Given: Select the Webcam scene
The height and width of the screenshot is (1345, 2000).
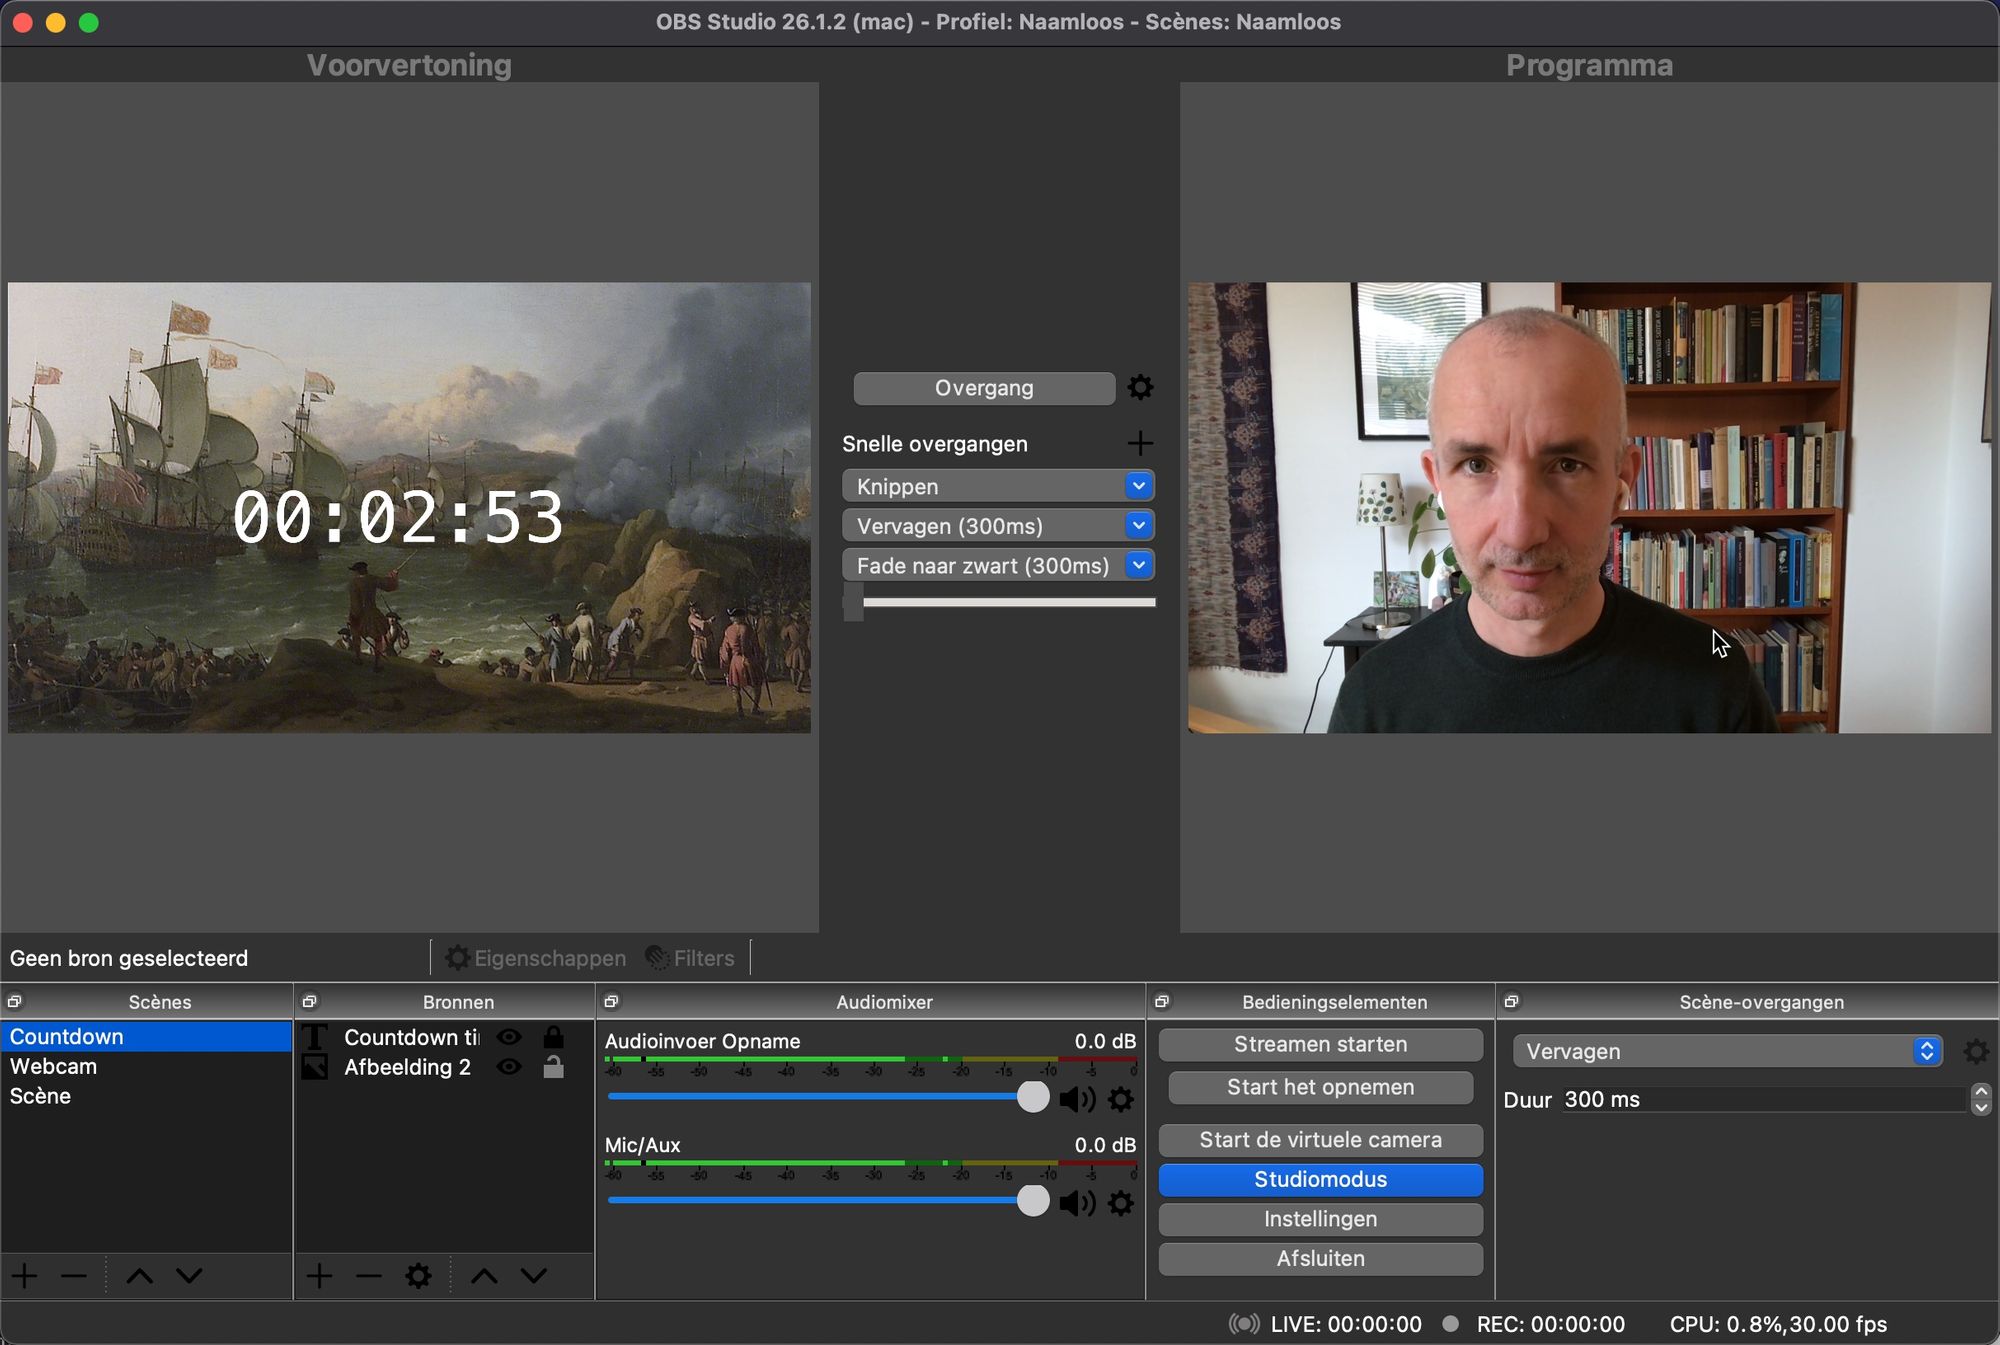Looking at the screenshot, I should 54,1066.
